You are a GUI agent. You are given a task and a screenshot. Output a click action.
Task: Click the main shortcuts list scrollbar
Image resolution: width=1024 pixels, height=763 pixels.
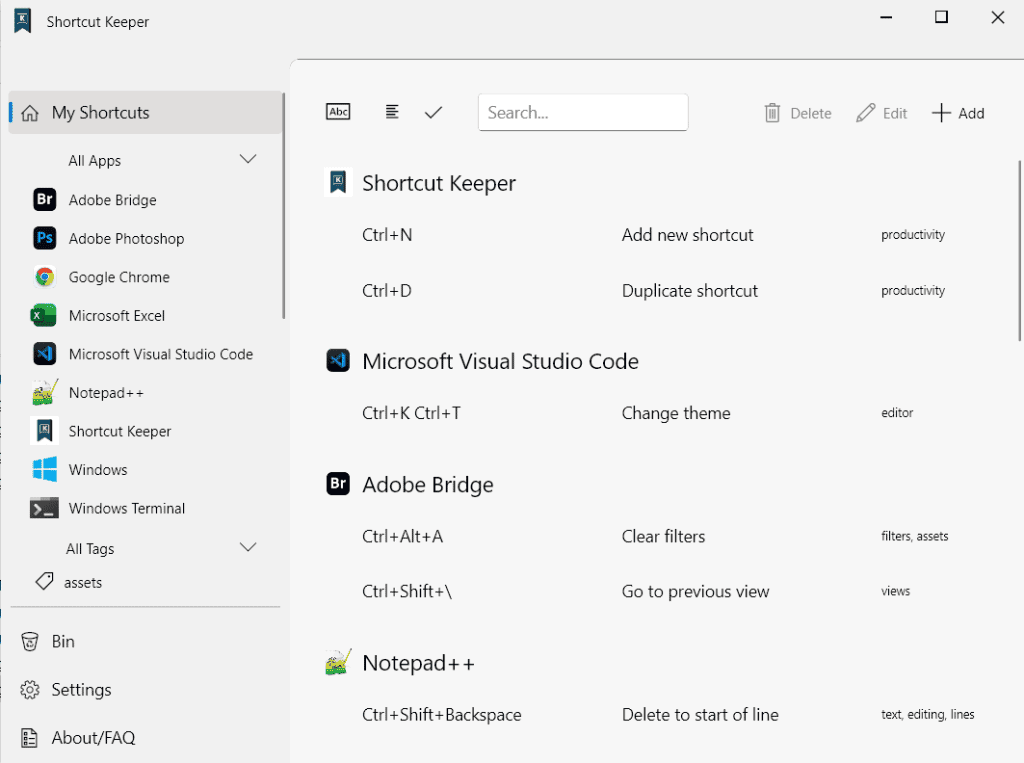coord(1019,250)
